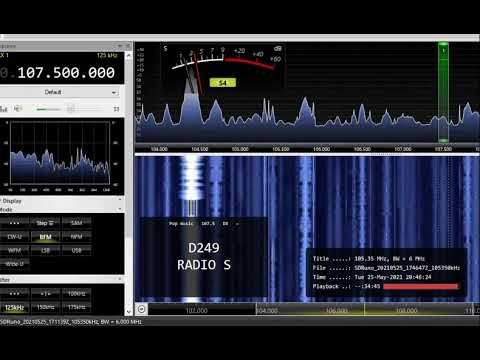The height and width of the screenshot is (360, 480).
Task: Choose the 175kHz filter bandwidth
Action: click(76, 307)
